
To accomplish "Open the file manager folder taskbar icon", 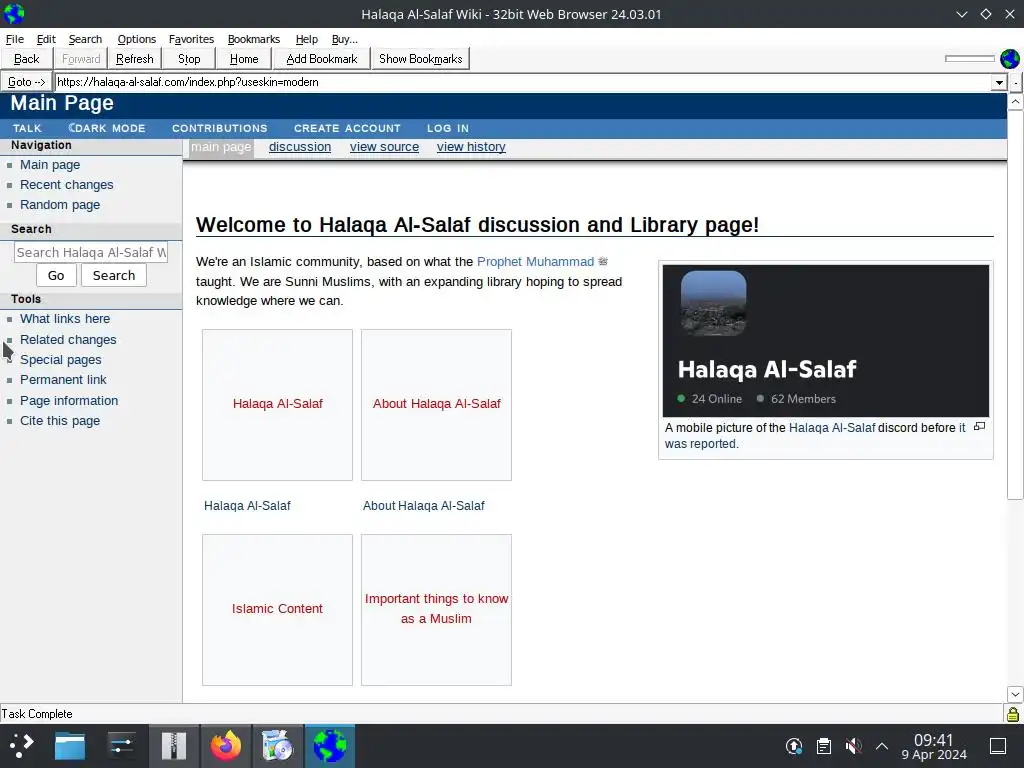I will (70, 745).
